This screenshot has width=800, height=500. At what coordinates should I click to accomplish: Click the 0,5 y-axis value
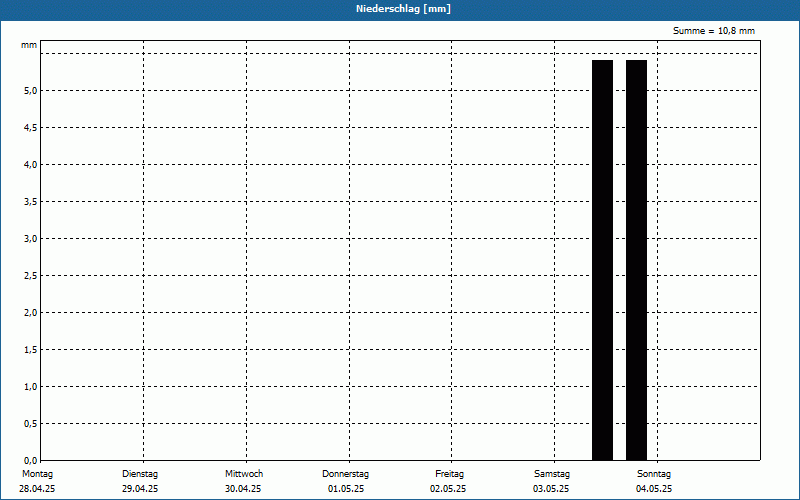tap(31, 423)
